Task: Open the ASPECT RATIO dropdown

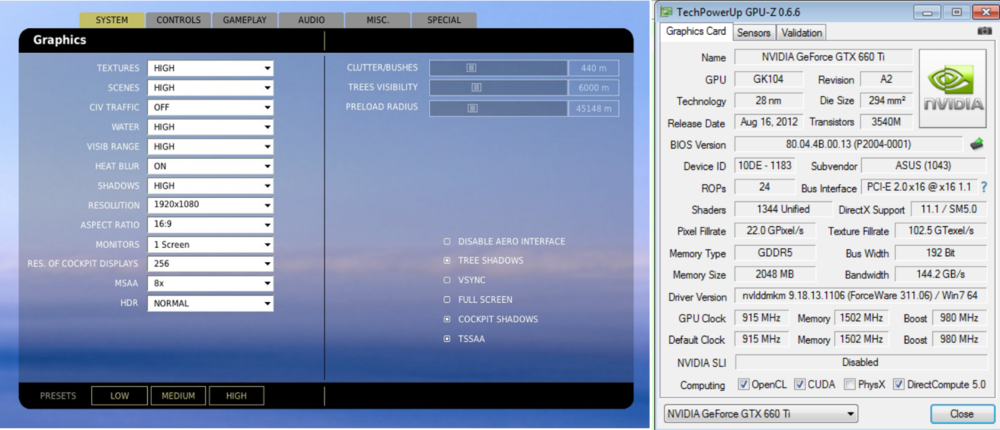Action: [210, 225]
